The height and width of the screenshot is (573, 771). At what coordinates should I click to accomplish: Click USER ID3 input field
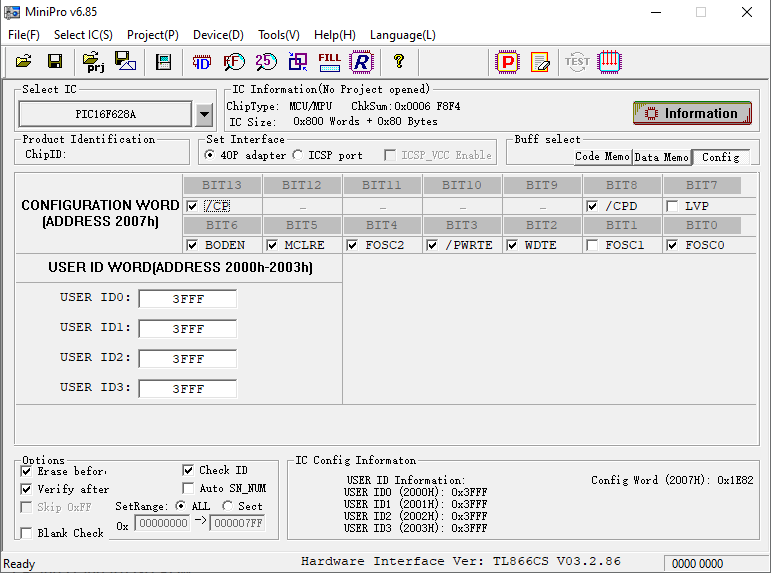point(187,389)
